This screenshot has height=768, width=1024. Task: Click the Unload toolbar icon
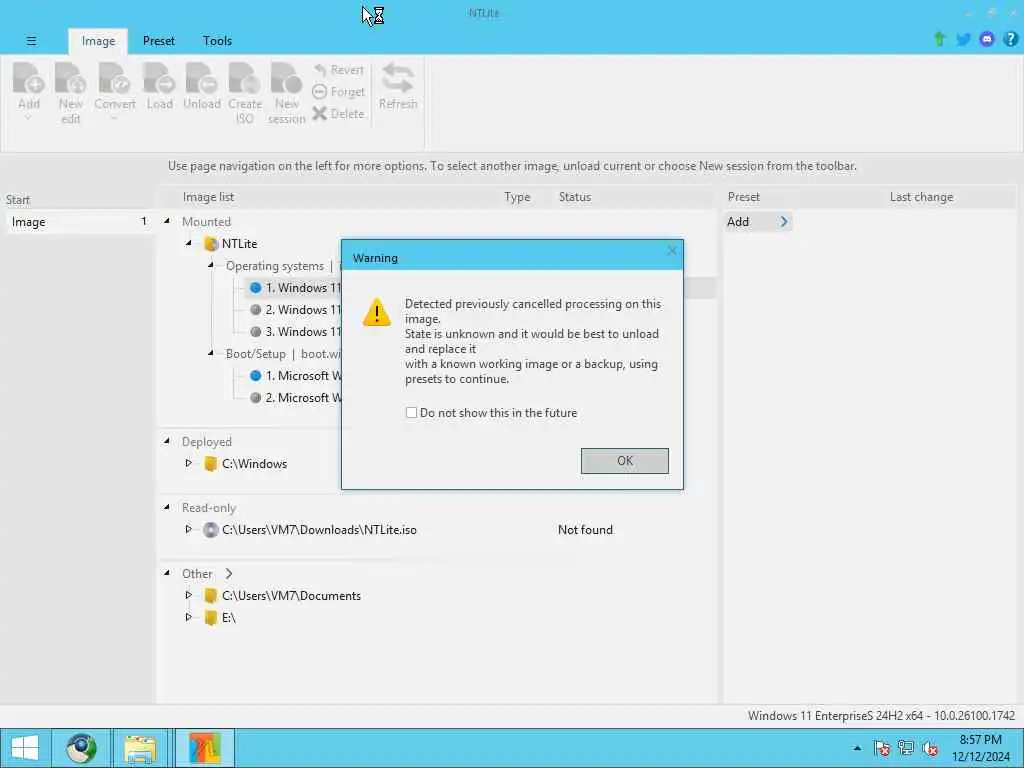(202, 86)
